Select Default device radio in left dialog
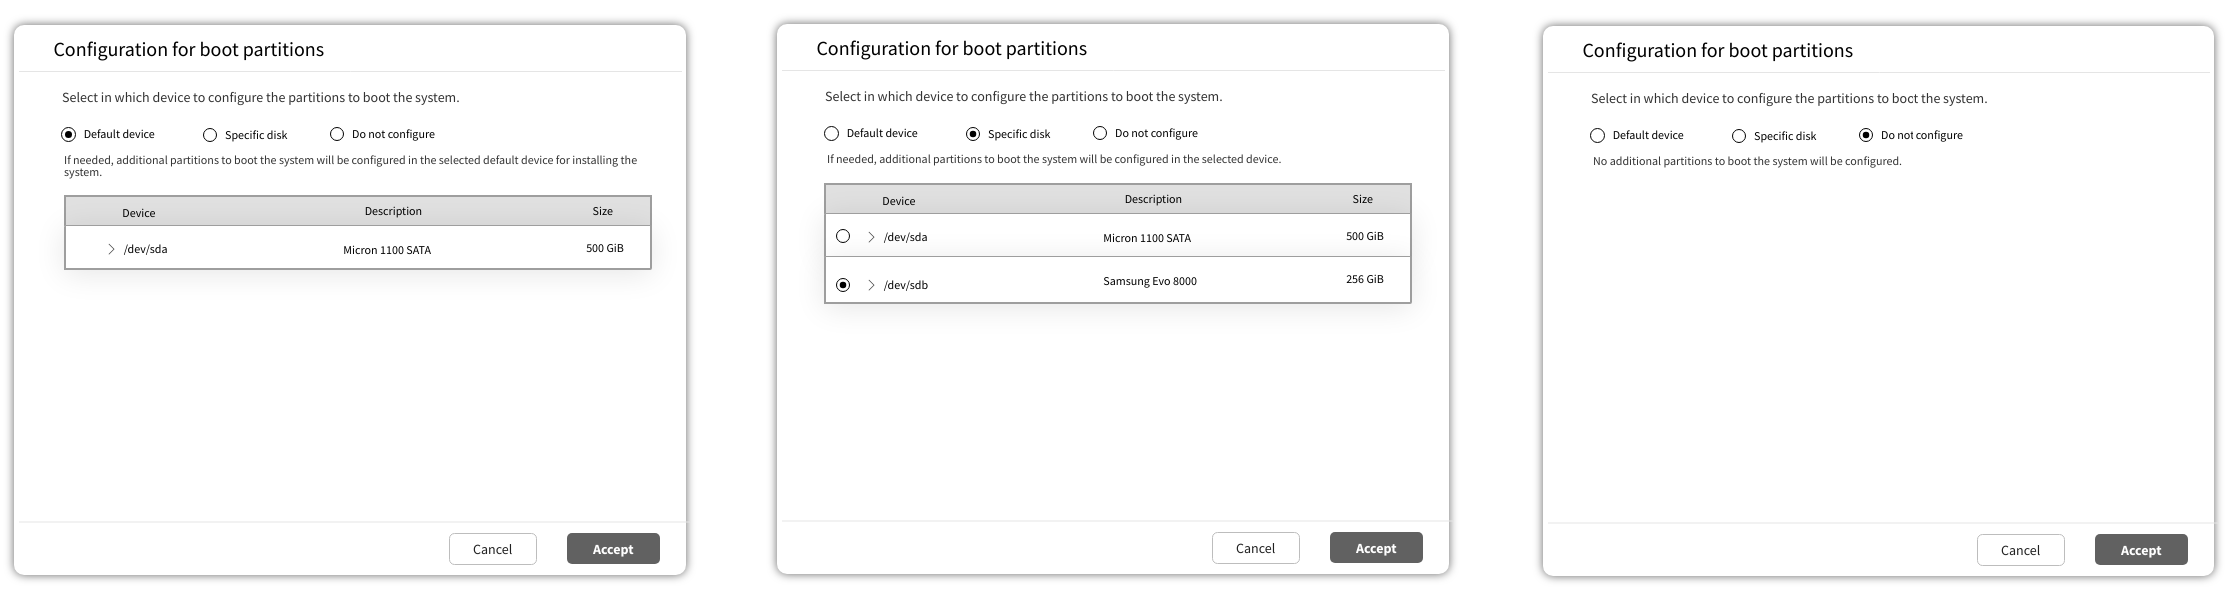Screen dimensions: 2237x600 tap(69, 134)
